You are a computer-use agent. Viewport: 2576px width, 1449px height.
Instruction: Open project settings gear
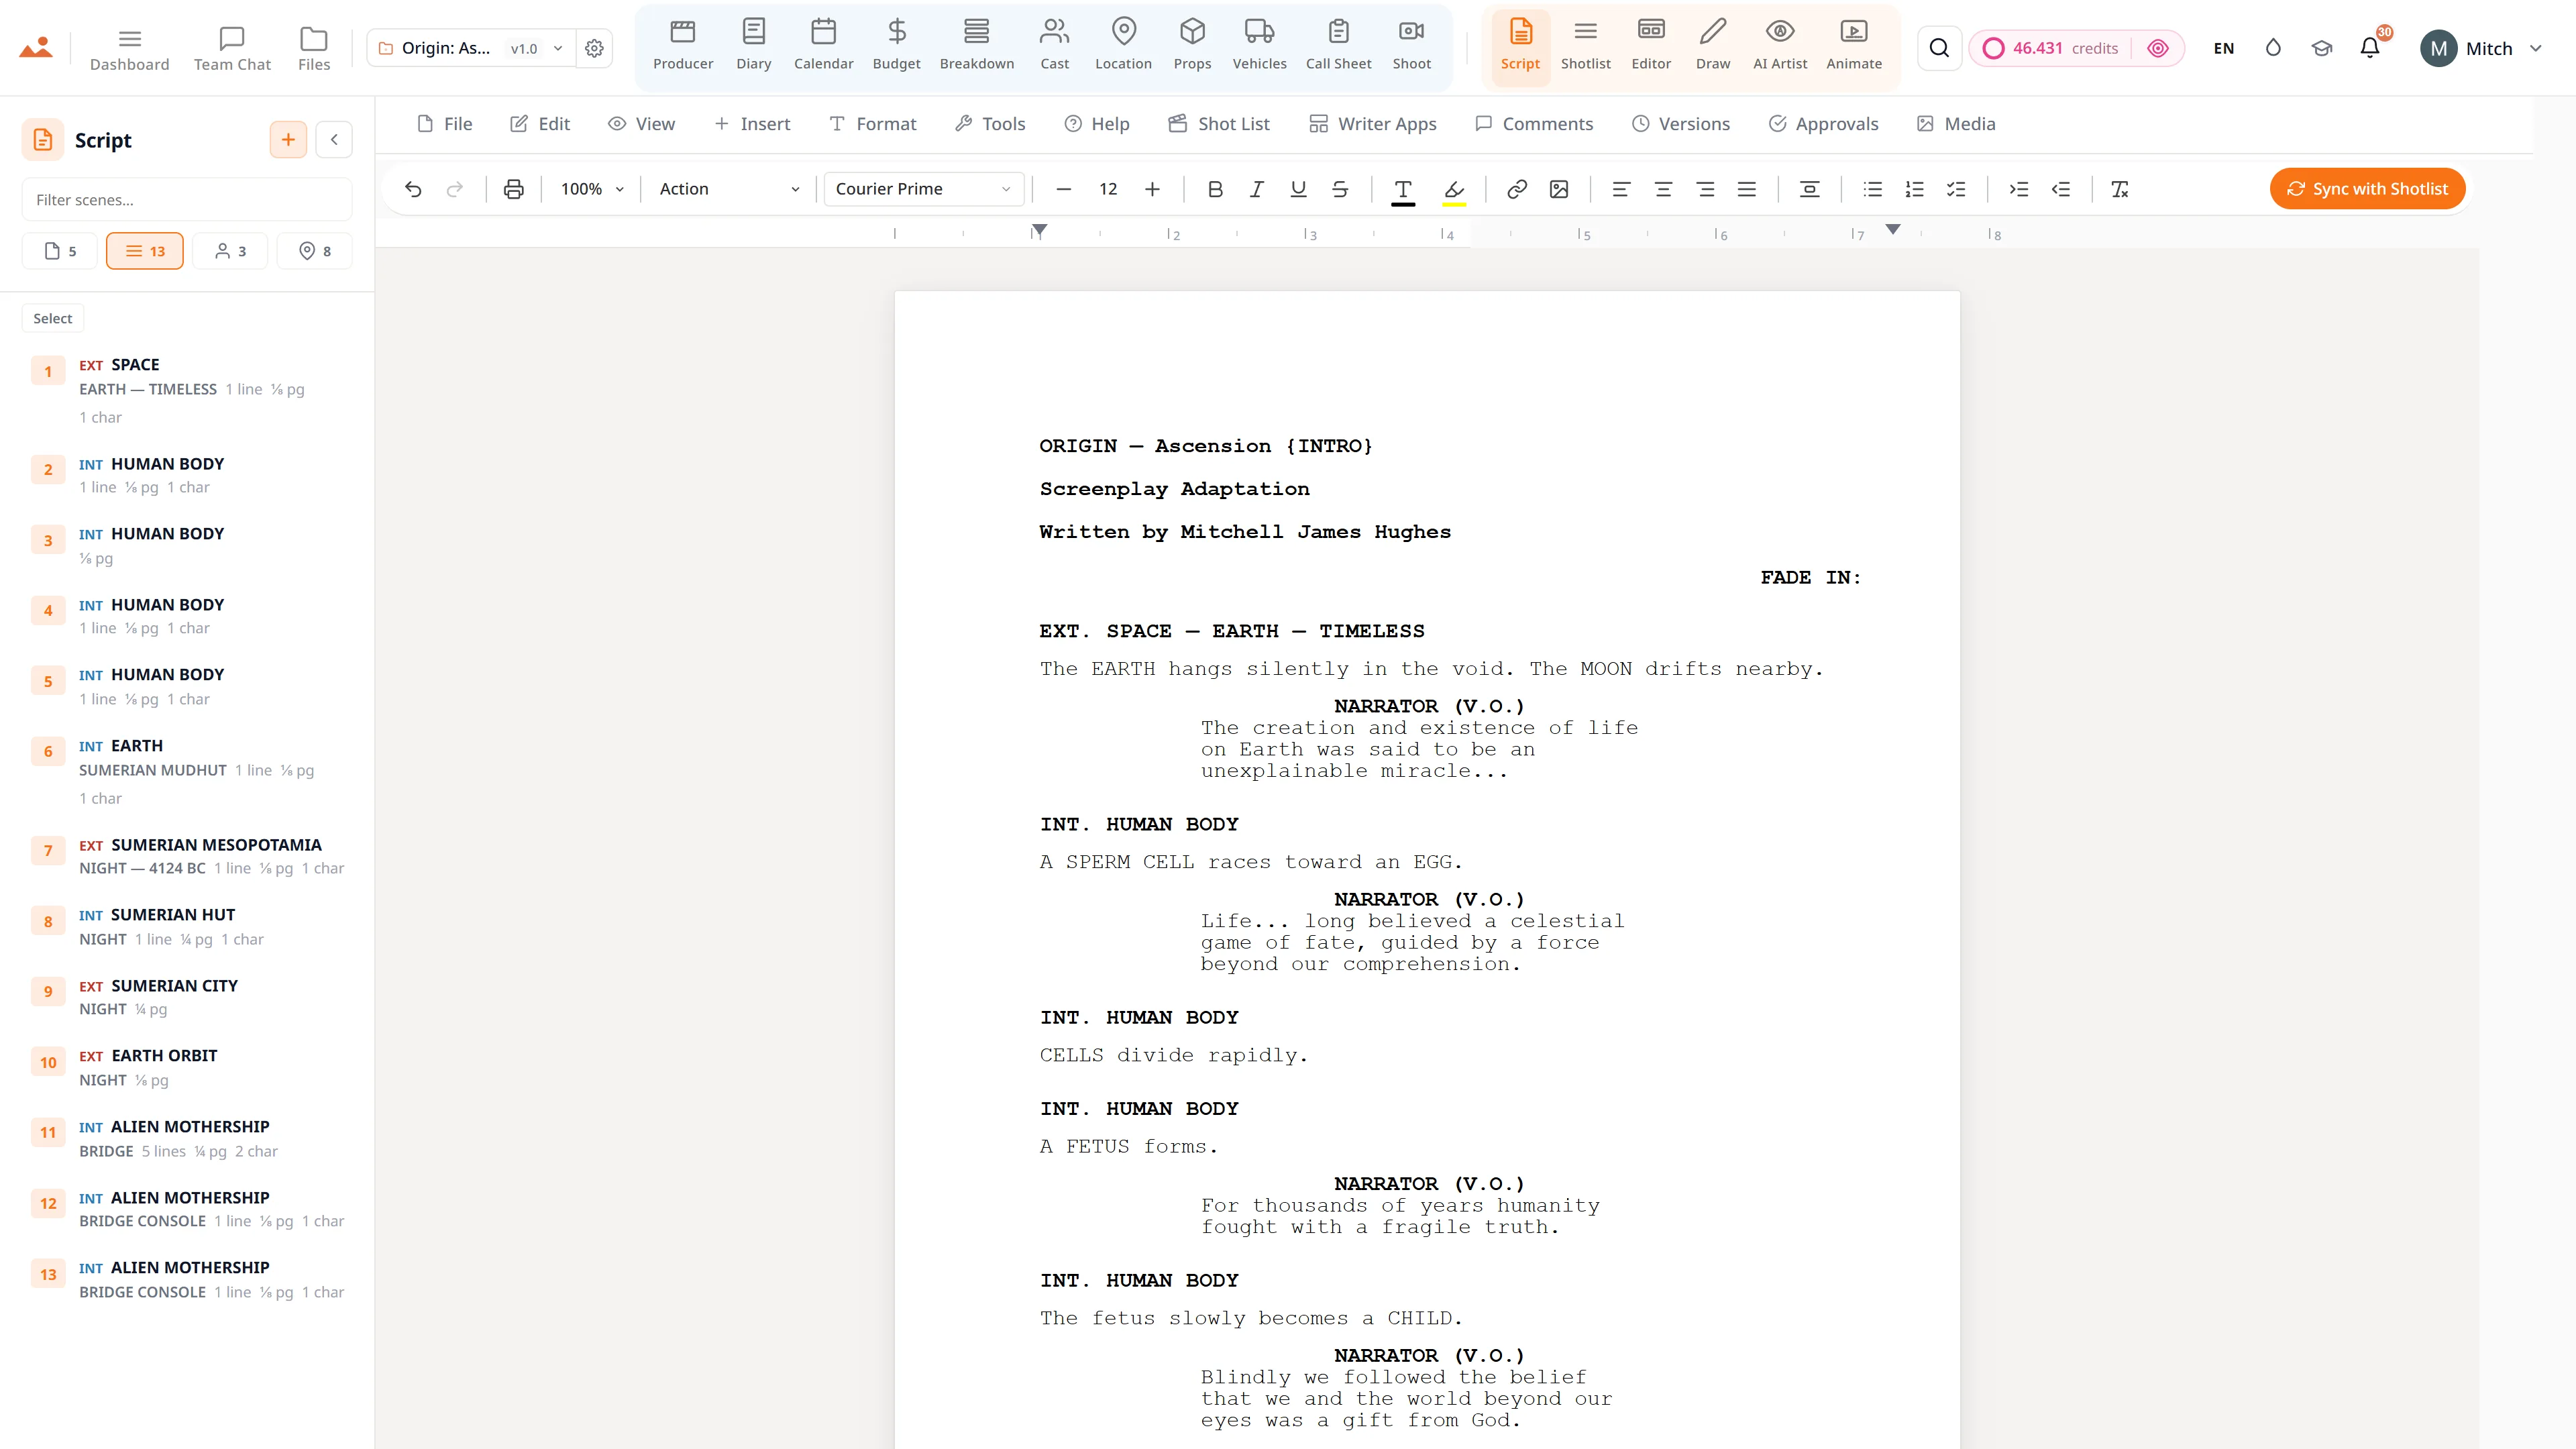595,48
